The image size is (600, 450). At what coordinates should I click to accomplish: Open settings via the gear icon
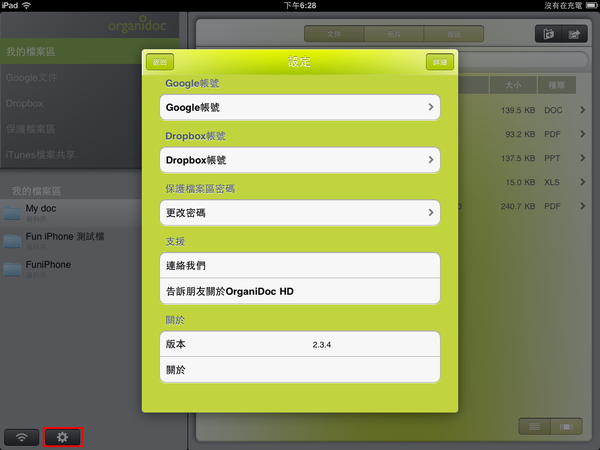63,437
